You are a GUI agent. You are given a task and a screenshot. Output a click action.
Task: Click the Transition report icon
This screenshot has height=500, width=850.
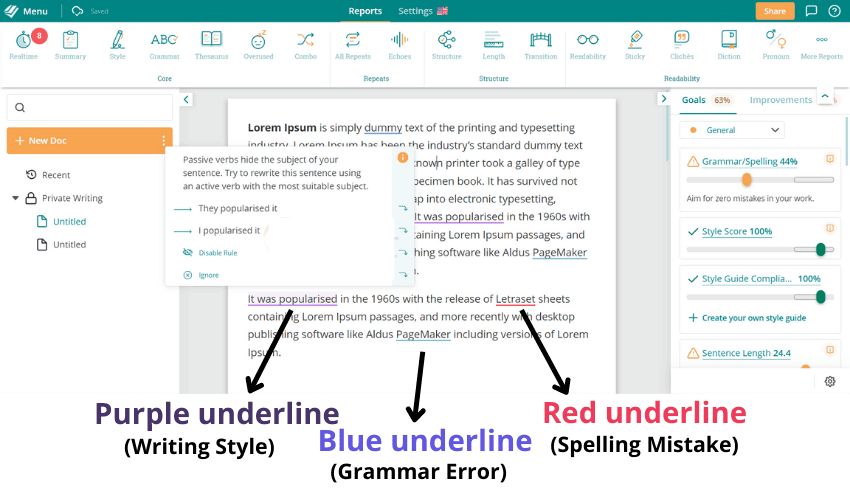(x=541, y=42)
